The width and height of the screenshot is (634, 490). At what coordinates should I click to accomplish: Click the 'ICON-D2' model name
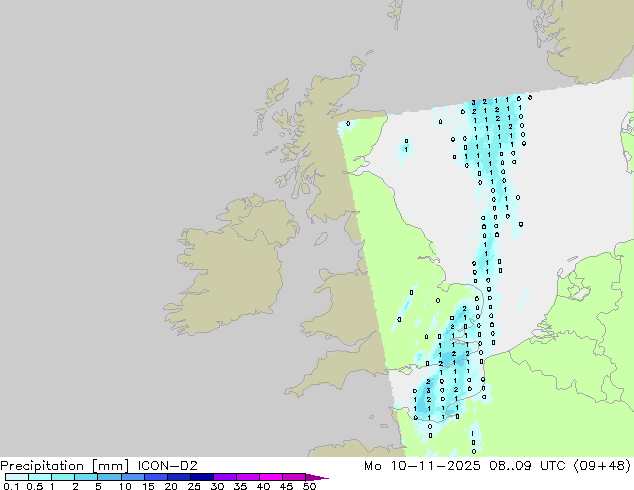[167, 466]
